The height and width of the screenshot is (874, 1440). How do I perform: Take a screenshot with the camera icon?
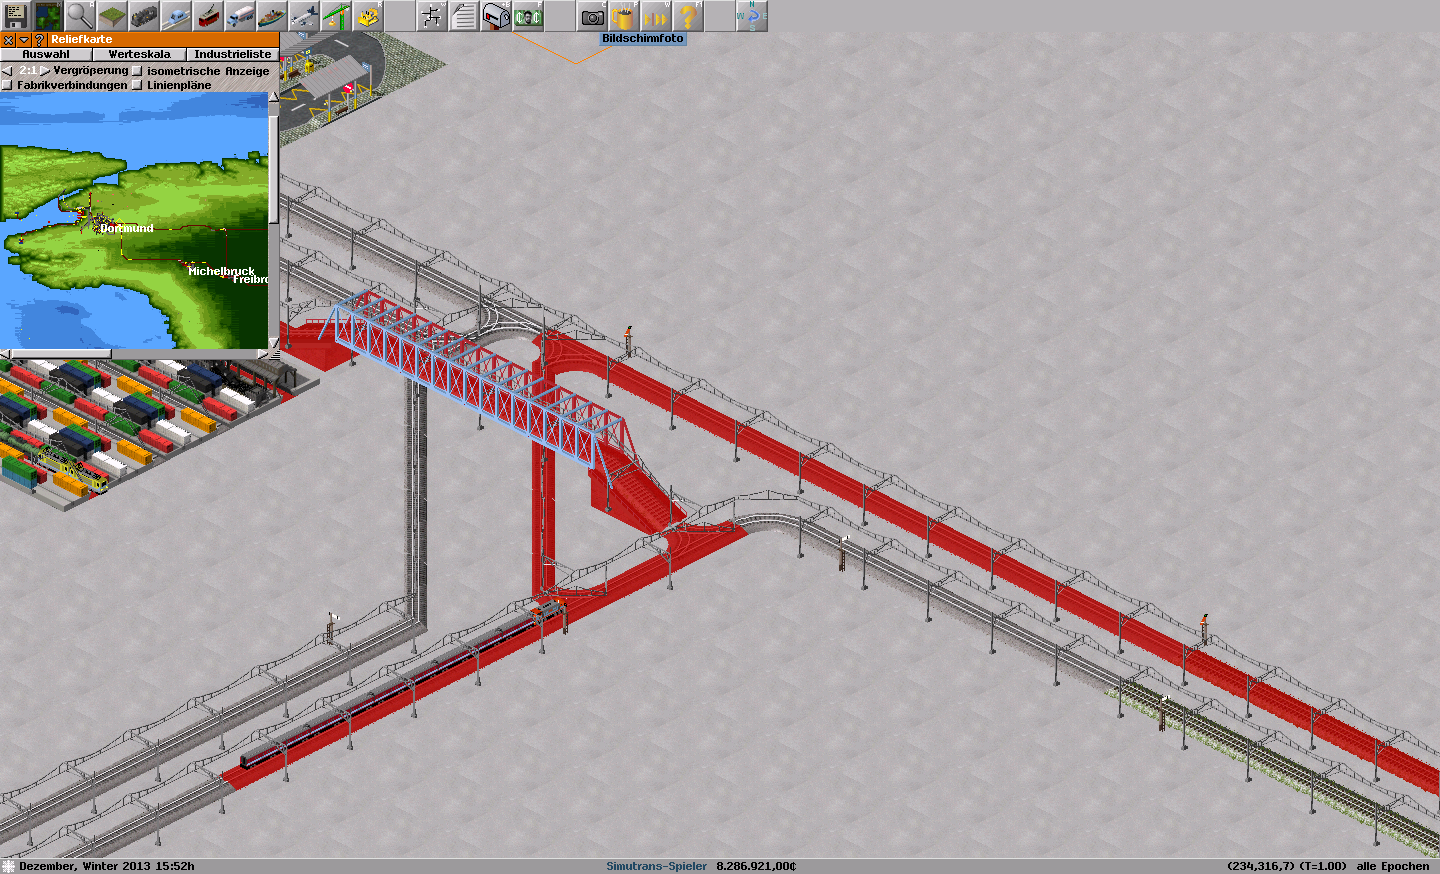point(592,16)
